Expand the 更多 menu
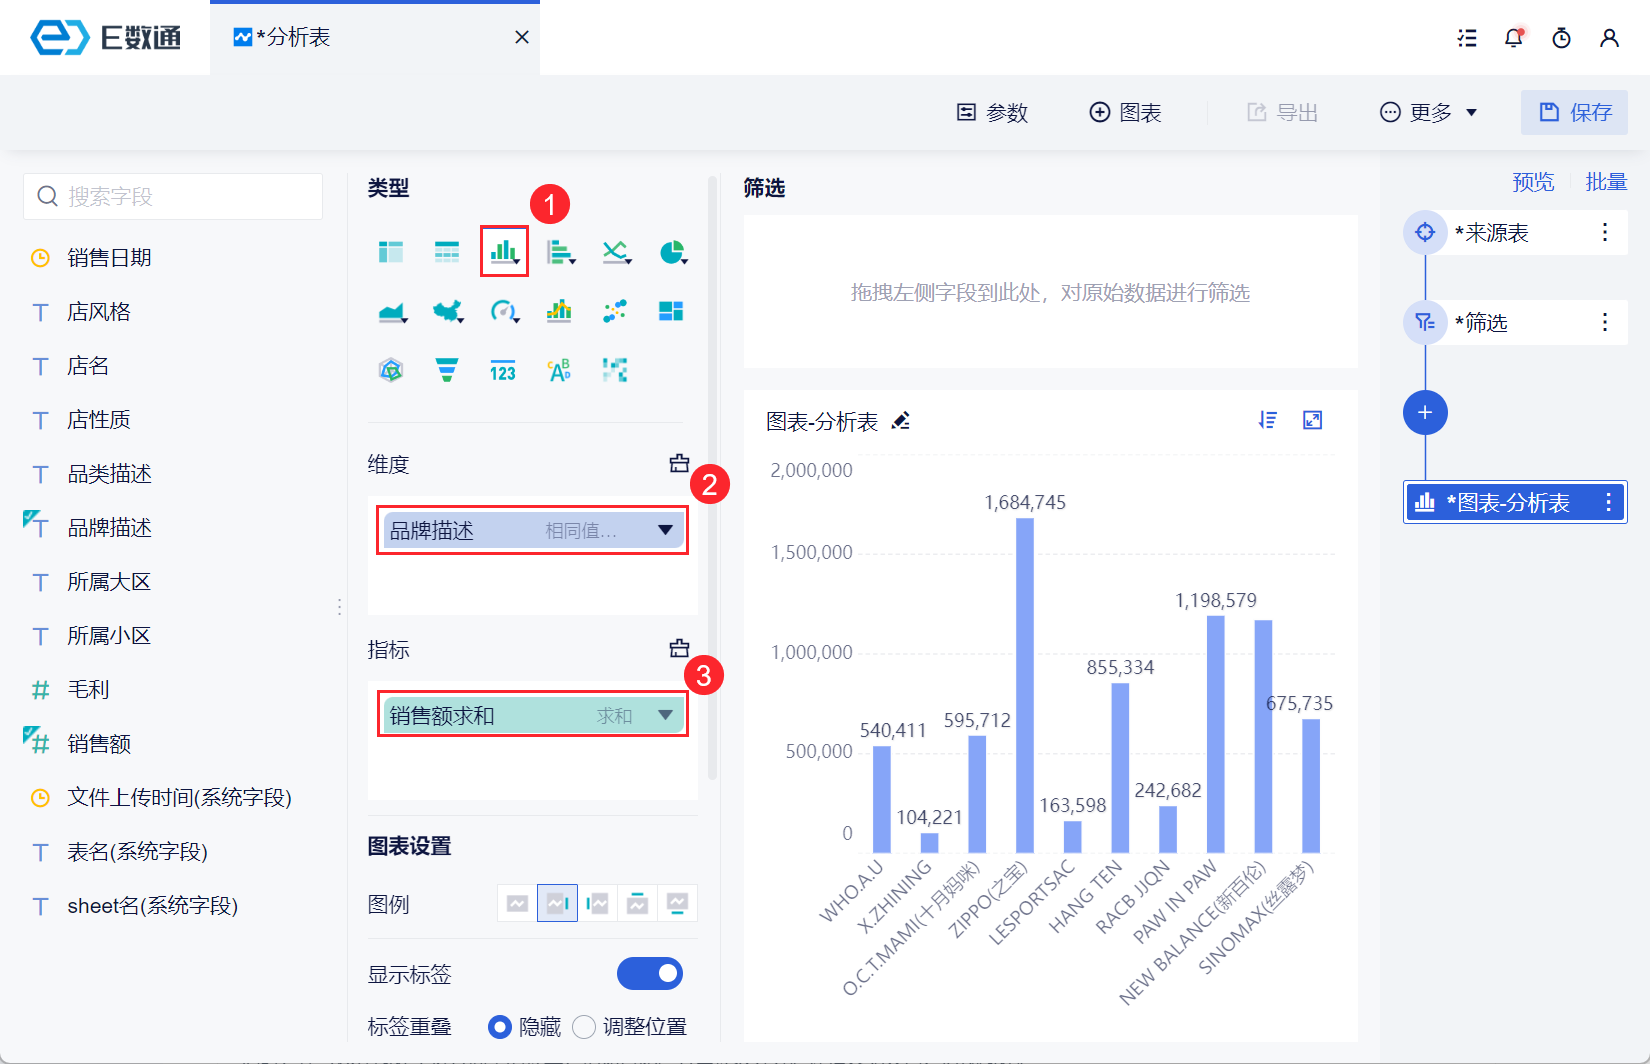Viewport: 1650px width, 1064px height. coord(1428,112)
